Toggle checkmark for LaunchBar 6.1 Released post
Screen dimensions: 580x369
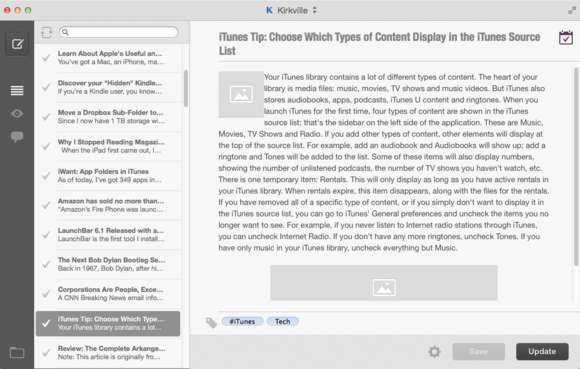46,235
